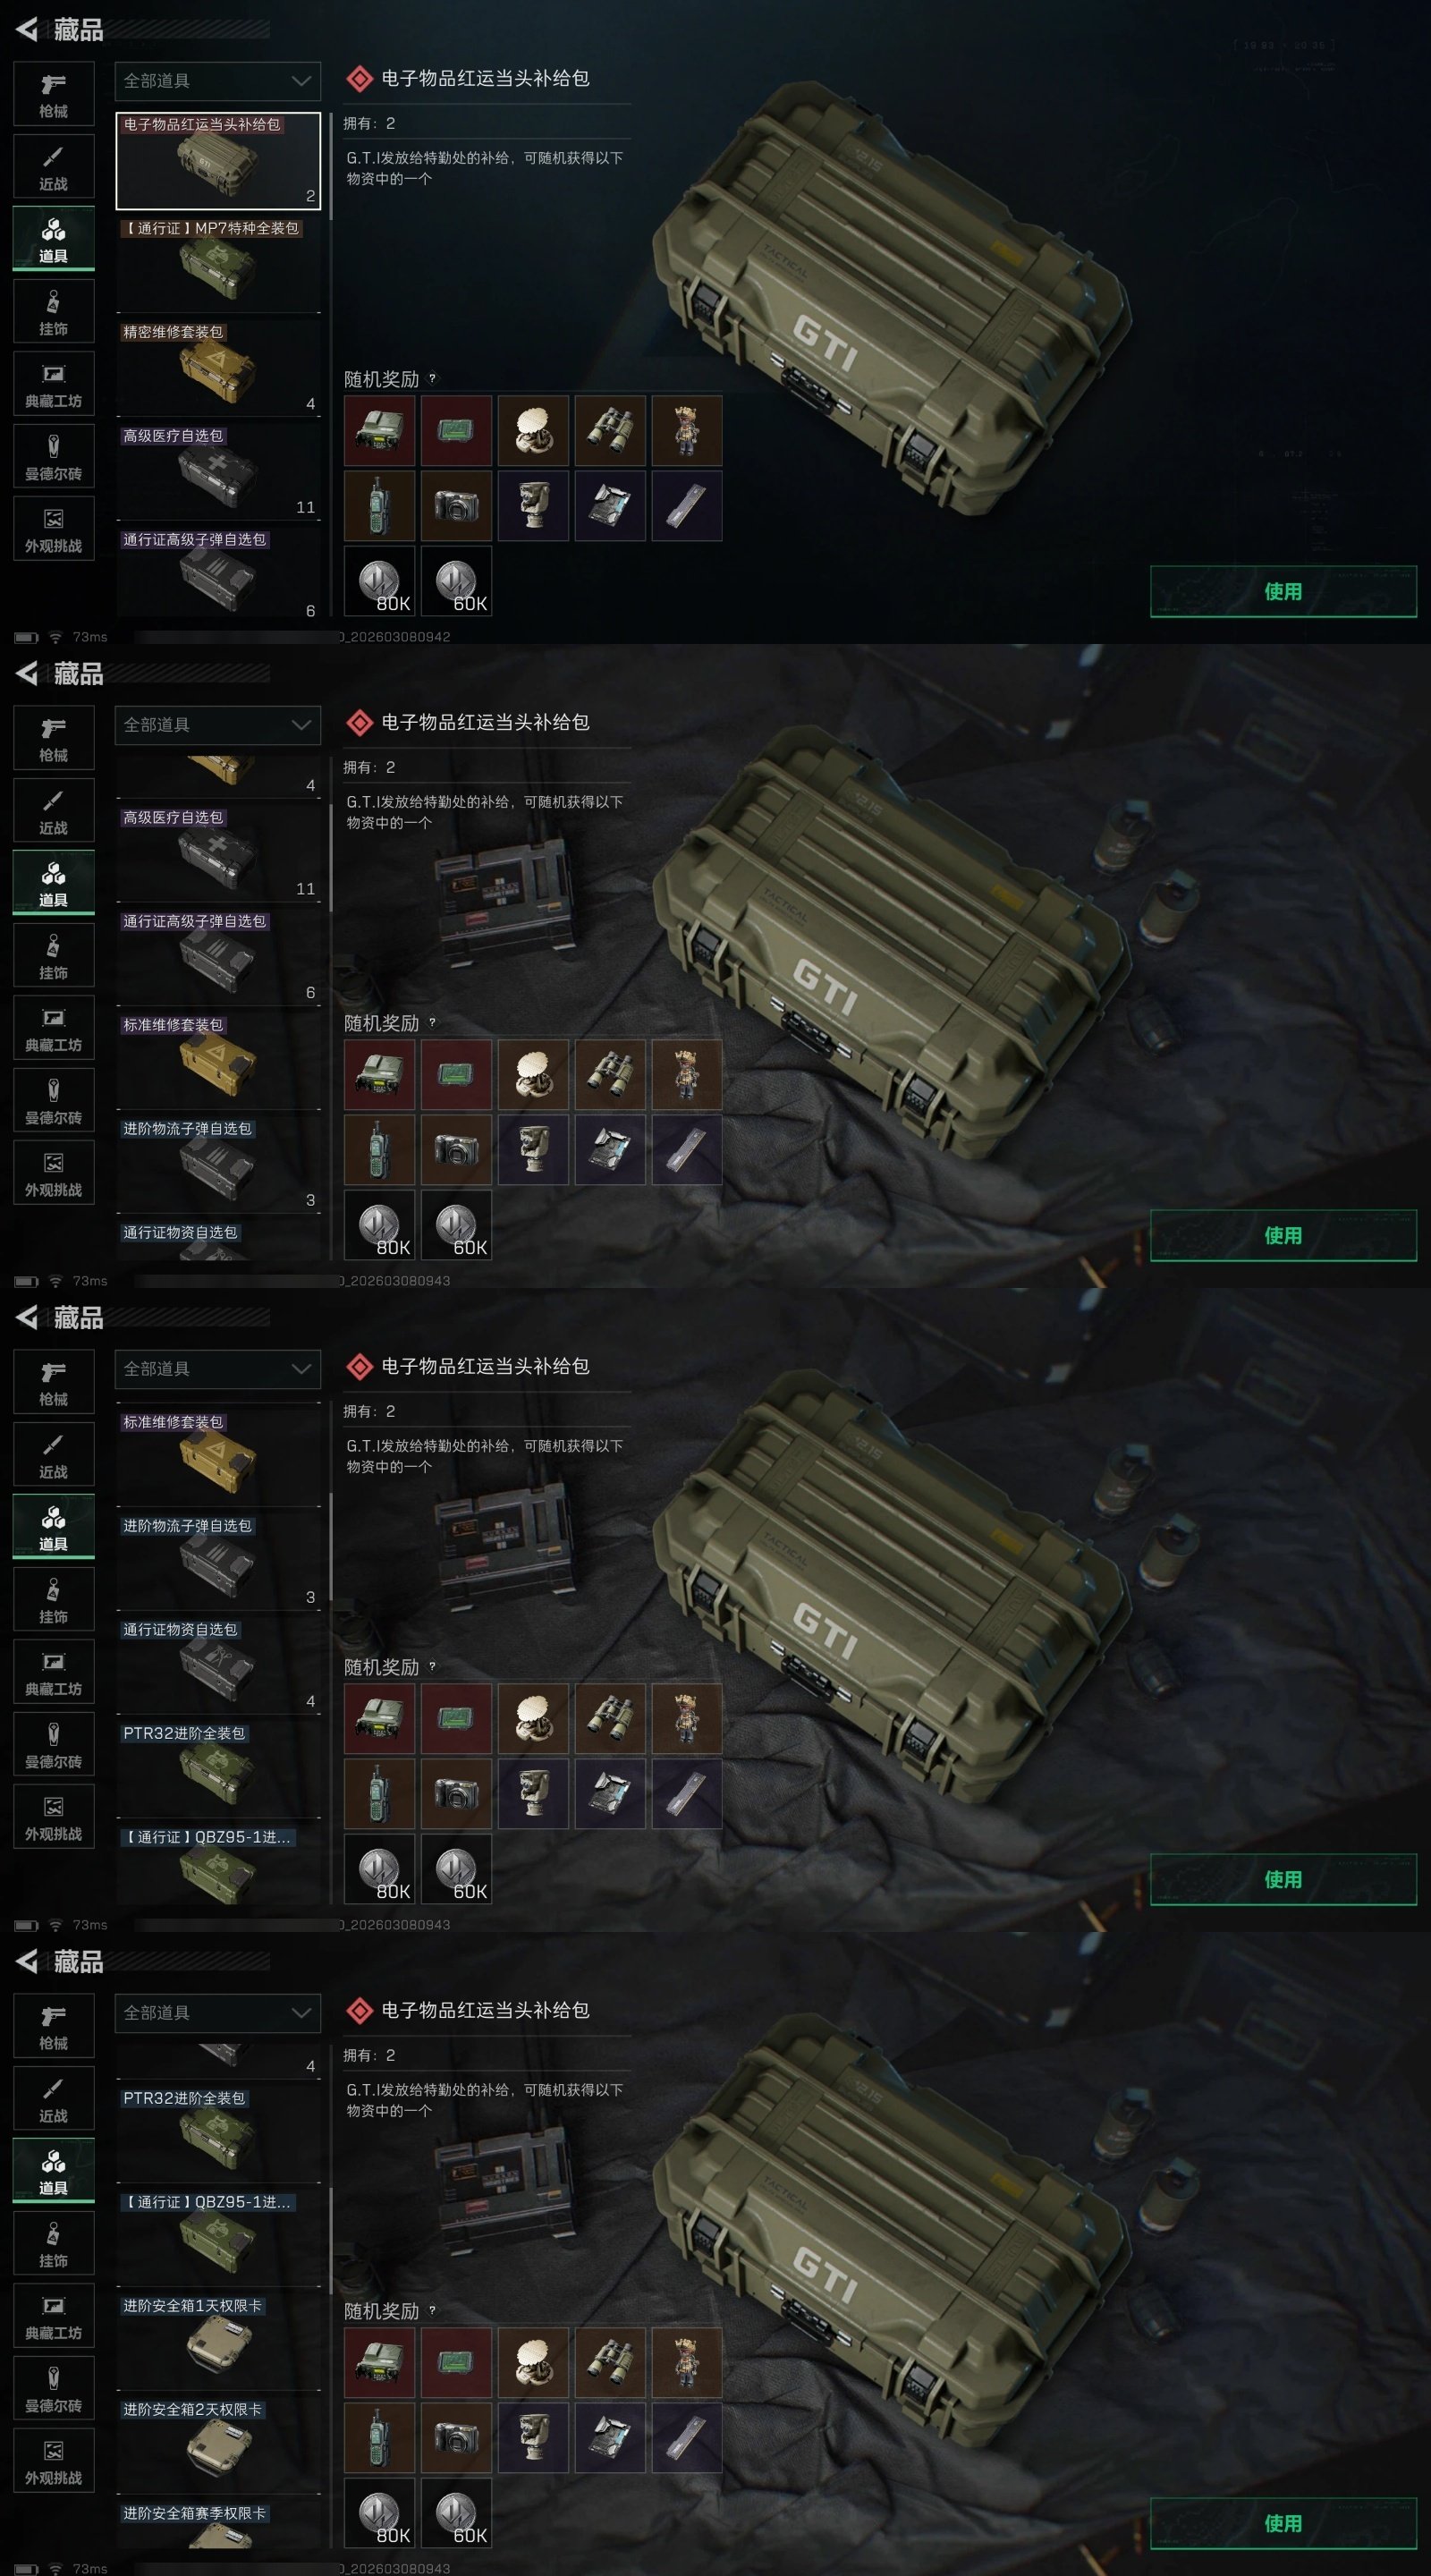Open 典藏工坊 category beside the 进阶安全箱1天权限卡 item
Viewport: 1431px width, 2576px height.
(x=54, y=2316)
